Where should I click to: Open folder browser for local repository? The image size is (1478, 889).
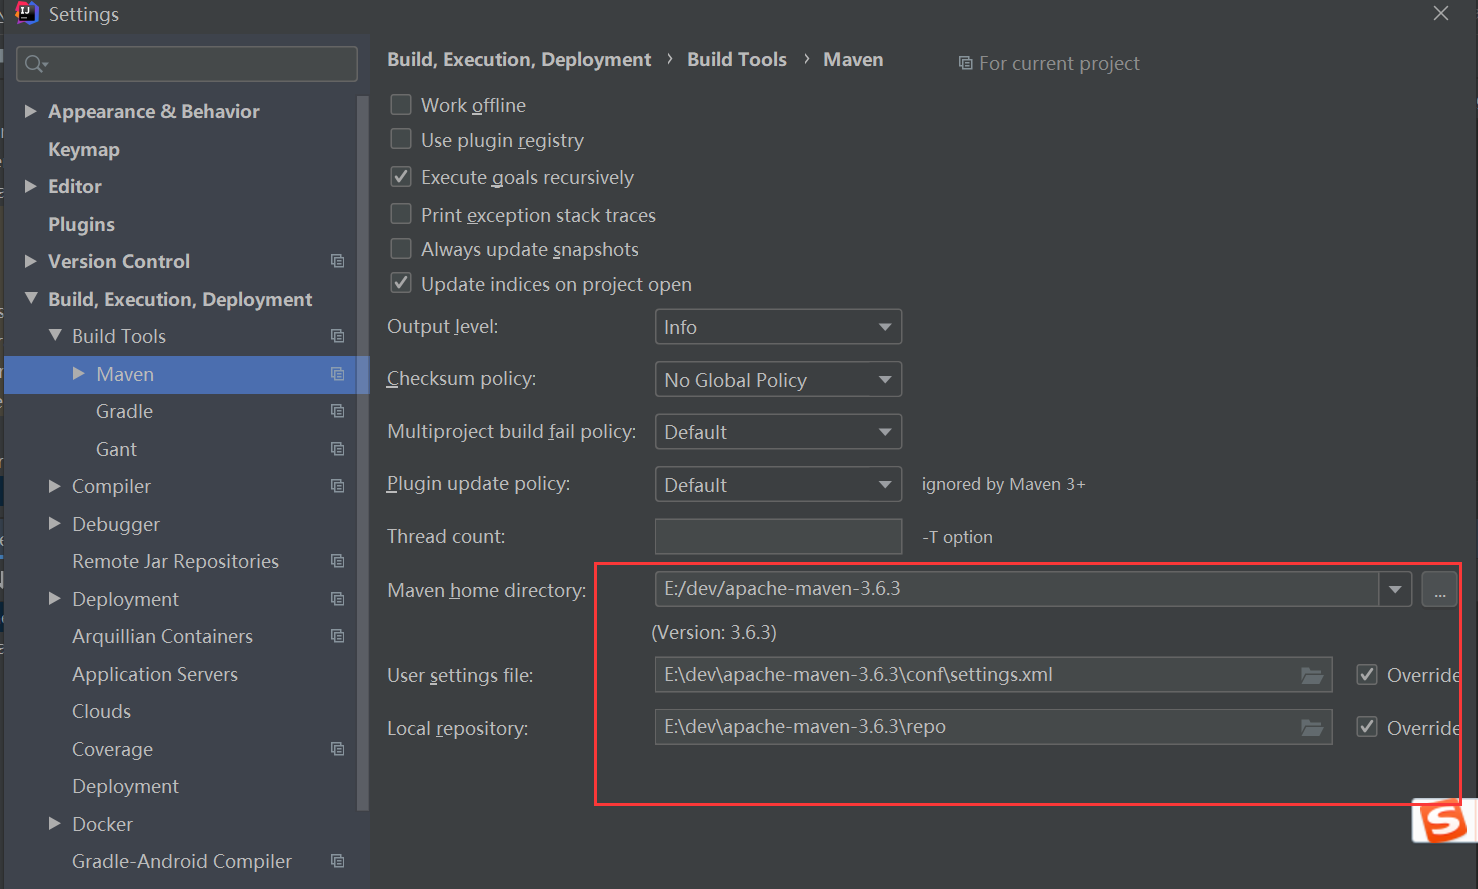tap(1312, 727)
